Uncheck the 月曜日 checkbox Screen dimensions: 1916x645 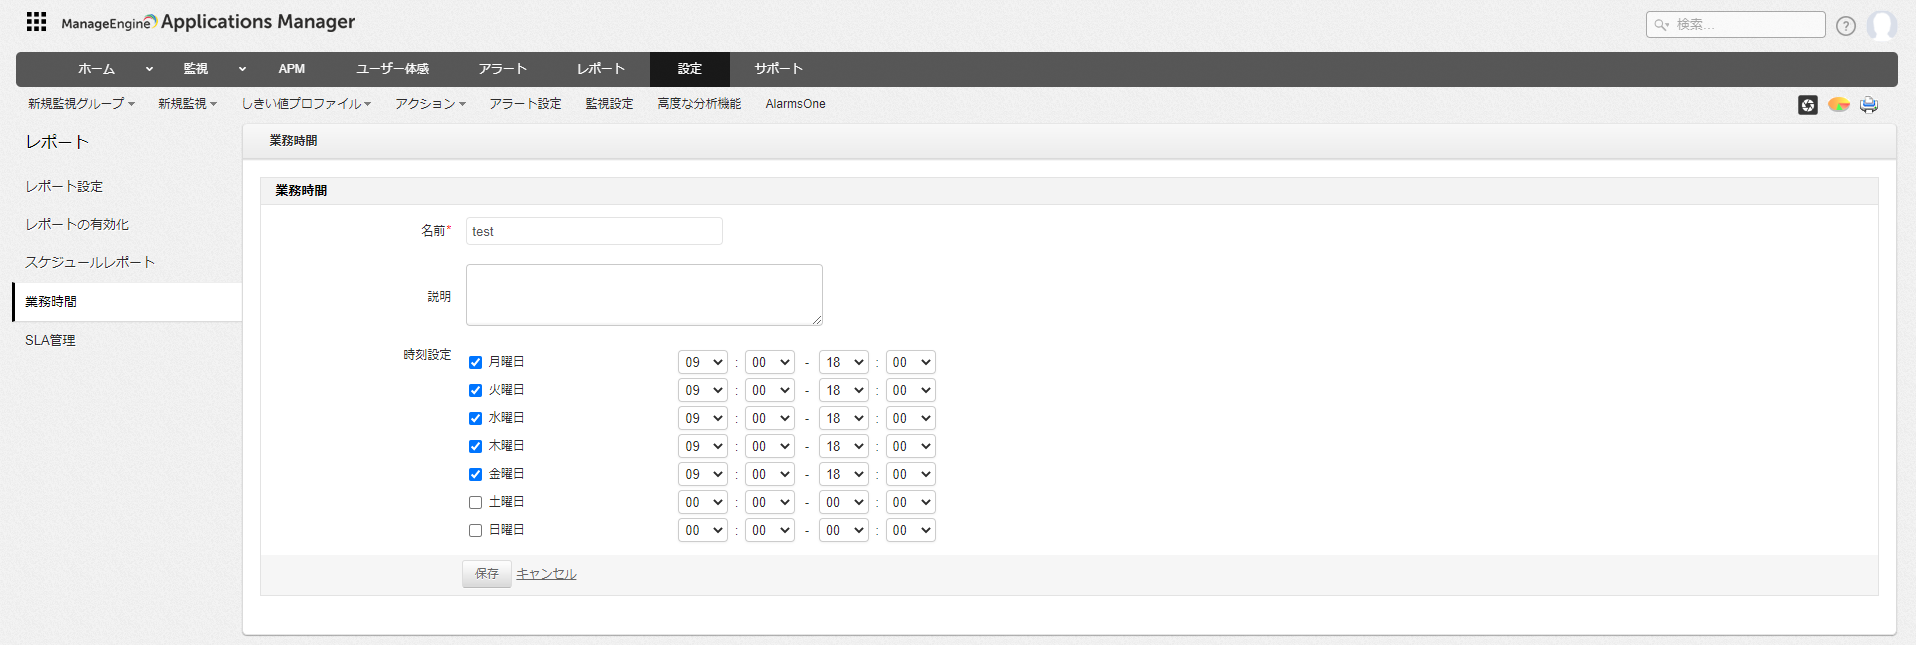475,363
